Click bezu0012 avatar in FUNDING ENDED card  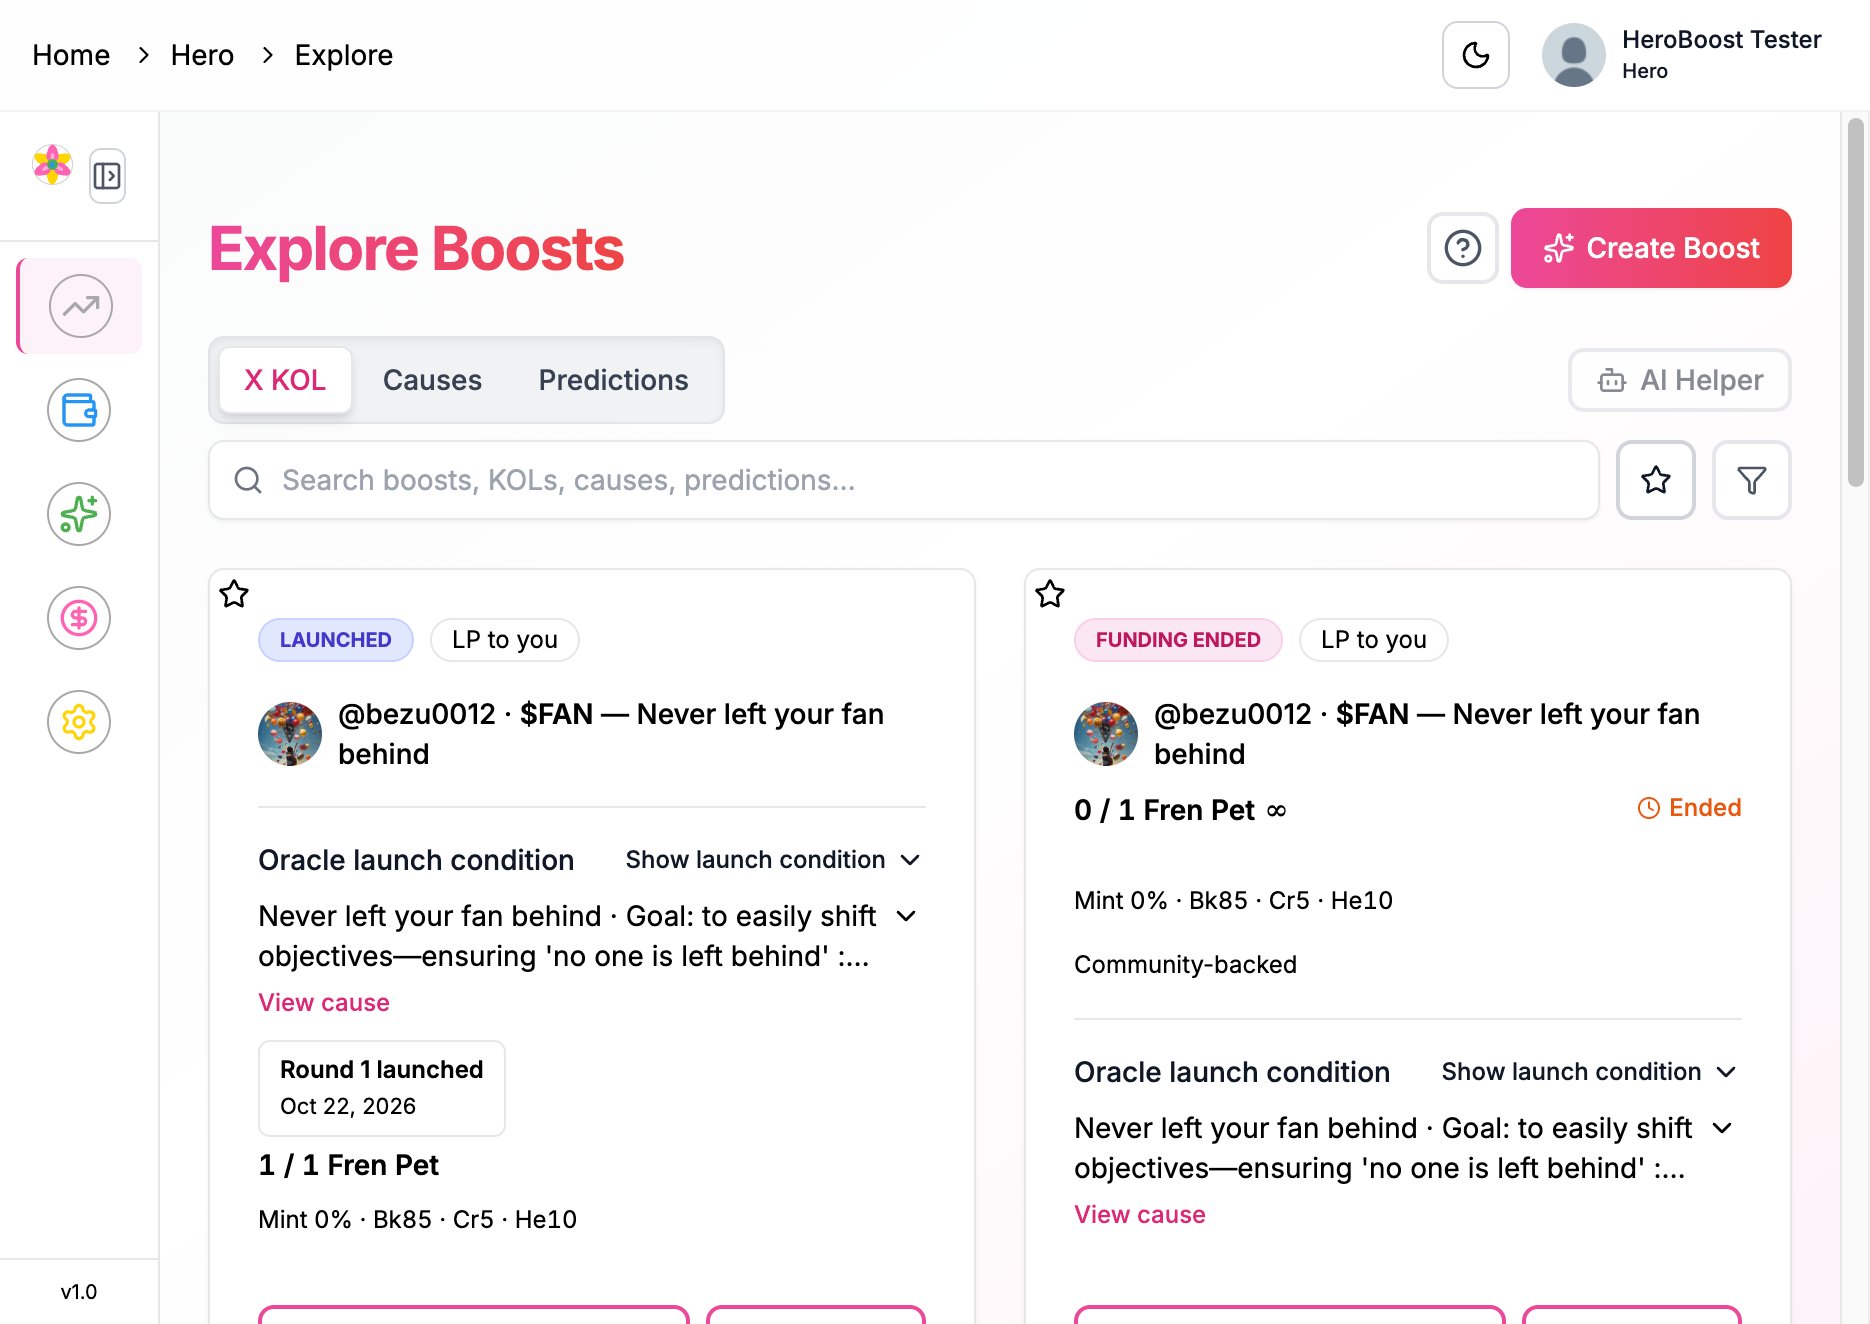point(1106,734)
